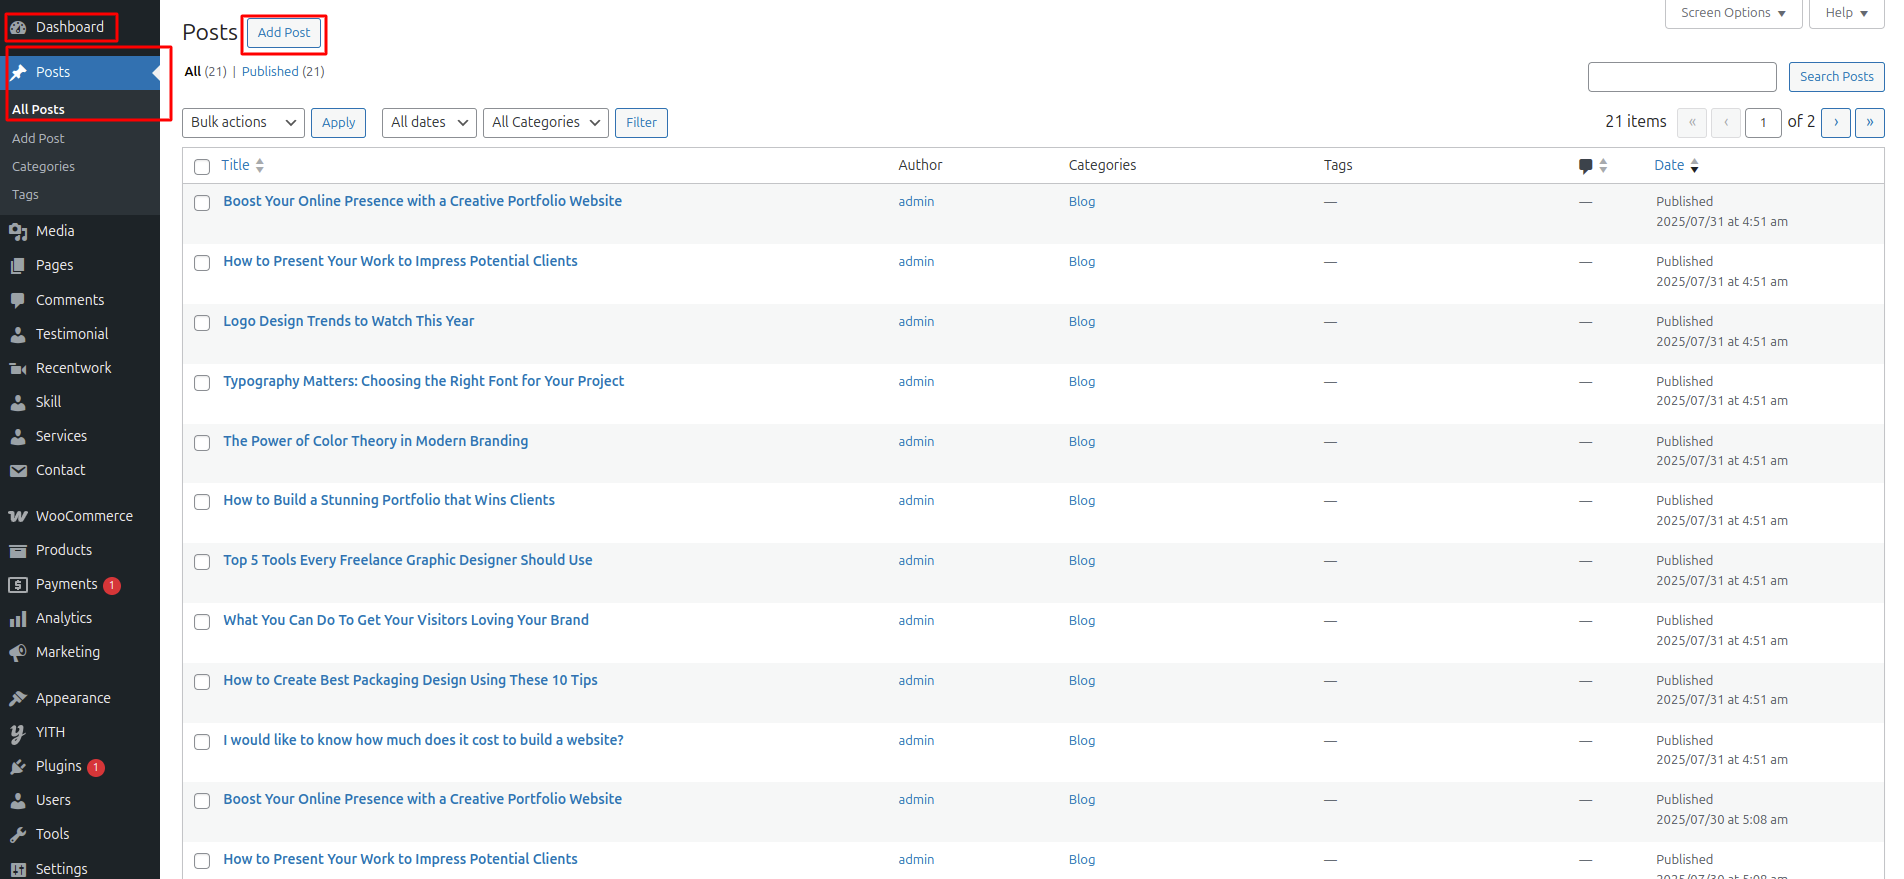1904x879 pixels.
Task: Click the Apply bulk action button
Action: [338, 122]
